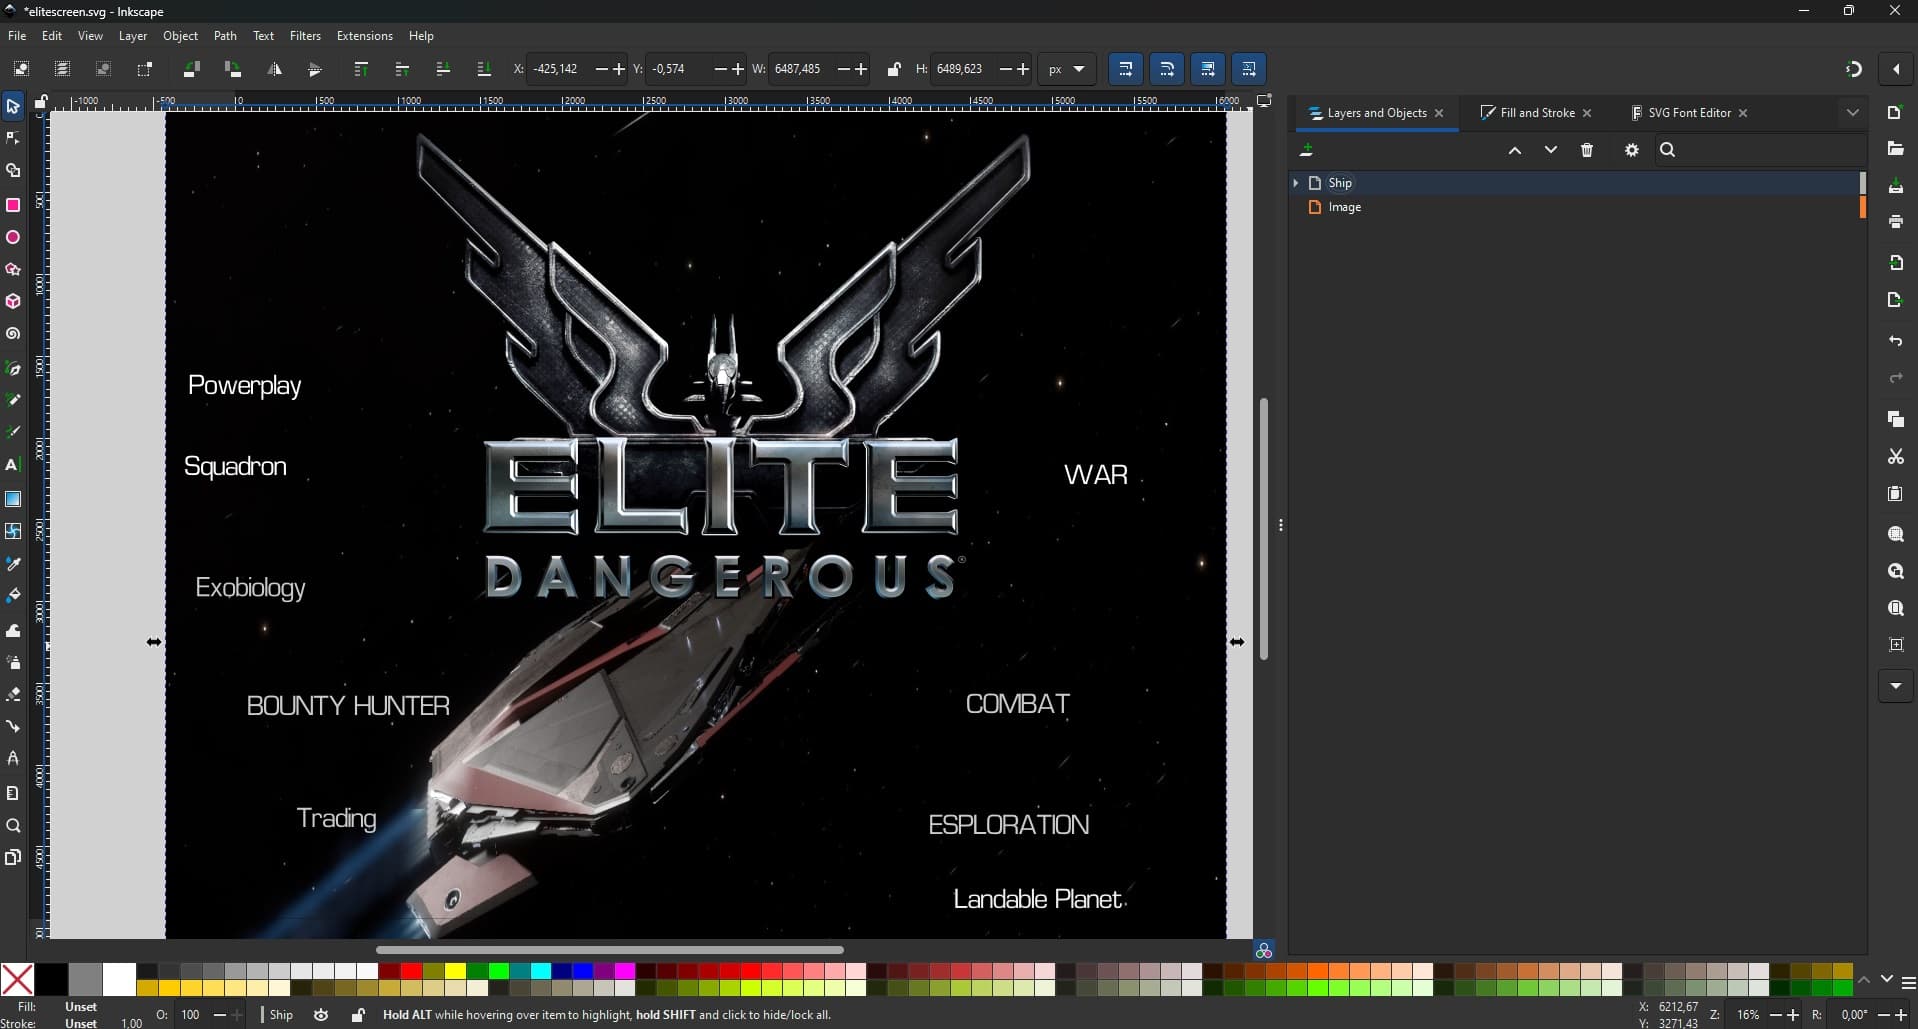Select the Image layer
The width and height of the screenshot is (1918, 1029).
click(1344, 207)
